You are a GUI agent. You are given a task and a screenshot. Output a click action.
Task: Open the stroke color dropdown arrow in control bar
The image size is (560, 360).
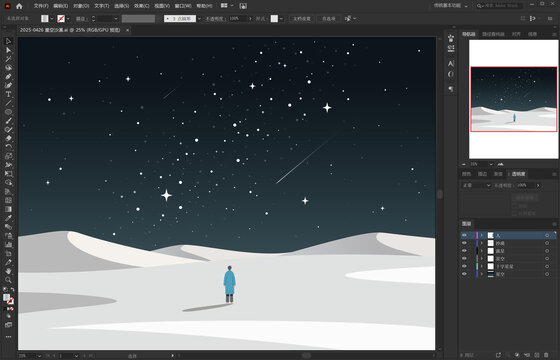(x=68, y=19)
